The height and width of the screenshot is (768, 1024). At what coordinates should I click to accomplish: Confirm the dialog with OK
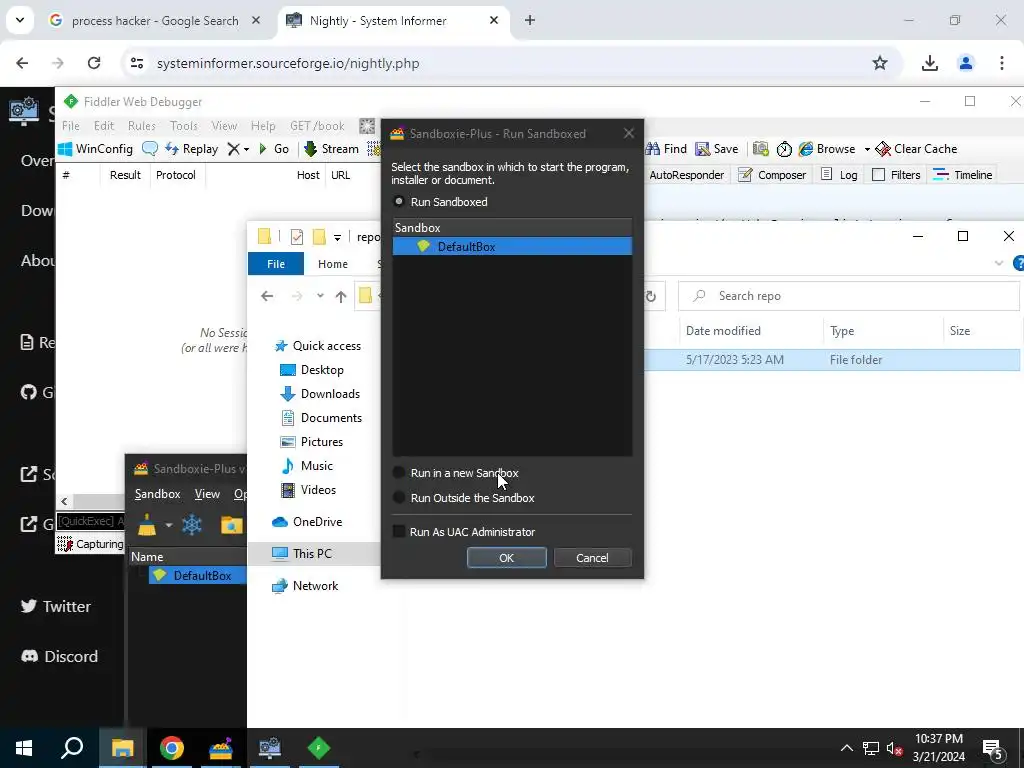[x=506, y=558]
